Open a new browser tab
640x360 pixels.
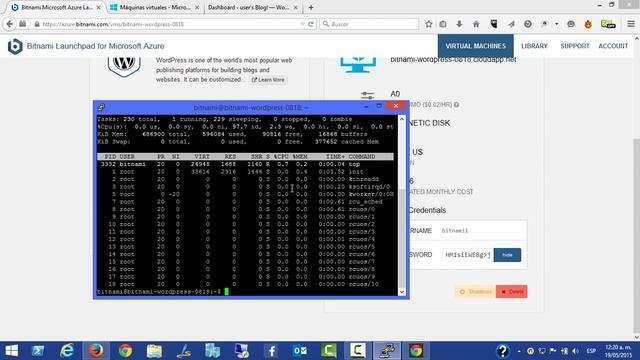pyautogui.click(x=311, y=7)
